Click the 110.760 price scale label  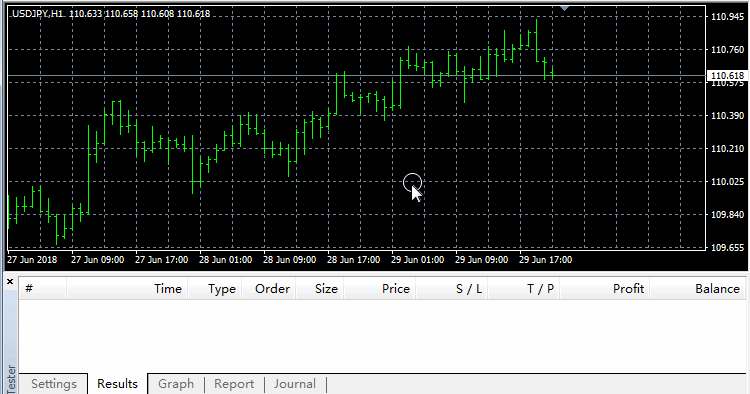tap(728, 50)
